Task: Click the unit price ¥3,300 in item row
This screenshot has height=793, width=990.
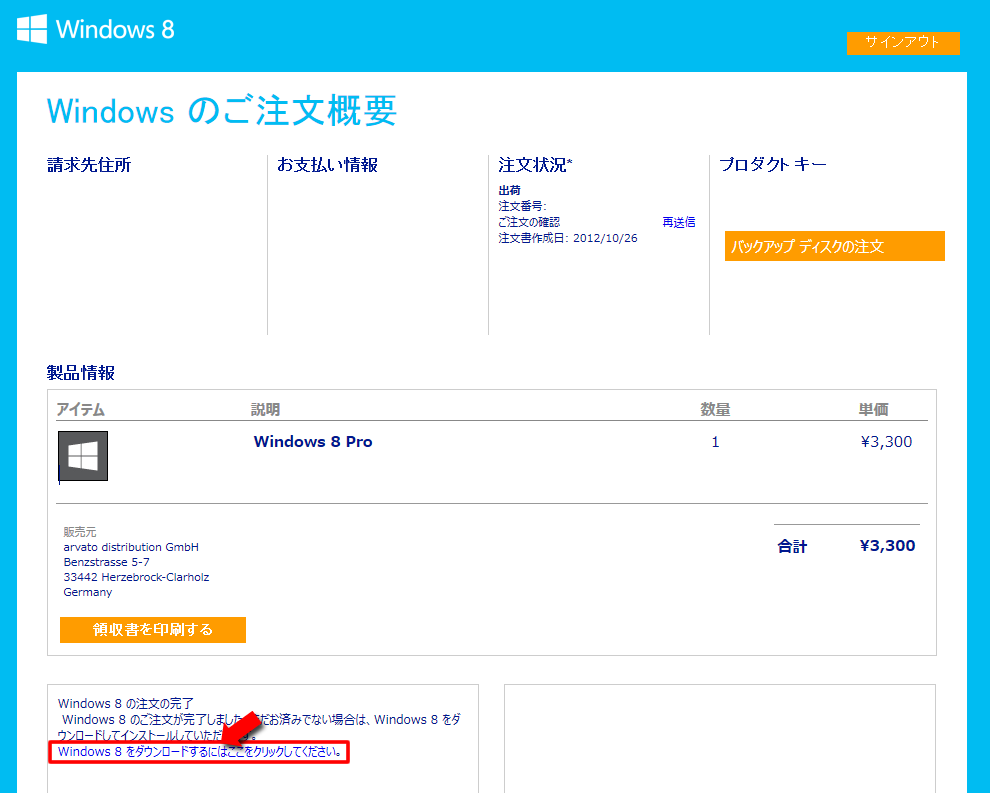Action: coord(886,442)
